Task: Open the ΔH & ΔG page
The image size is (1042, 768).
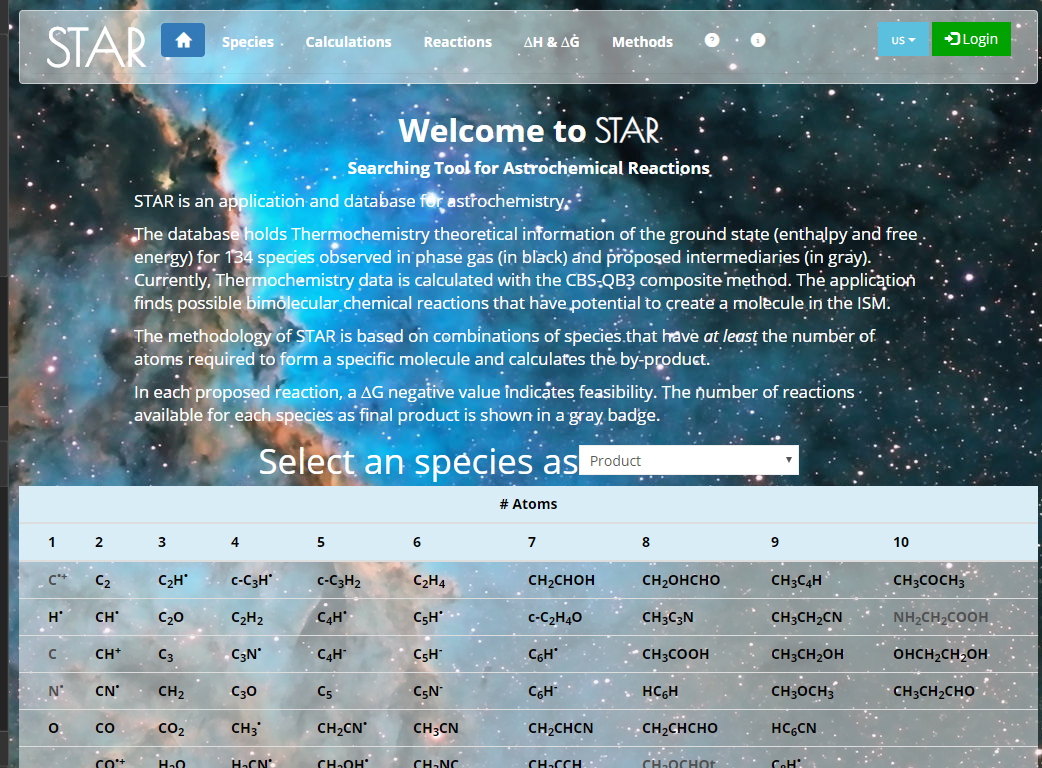Action: 551,42
